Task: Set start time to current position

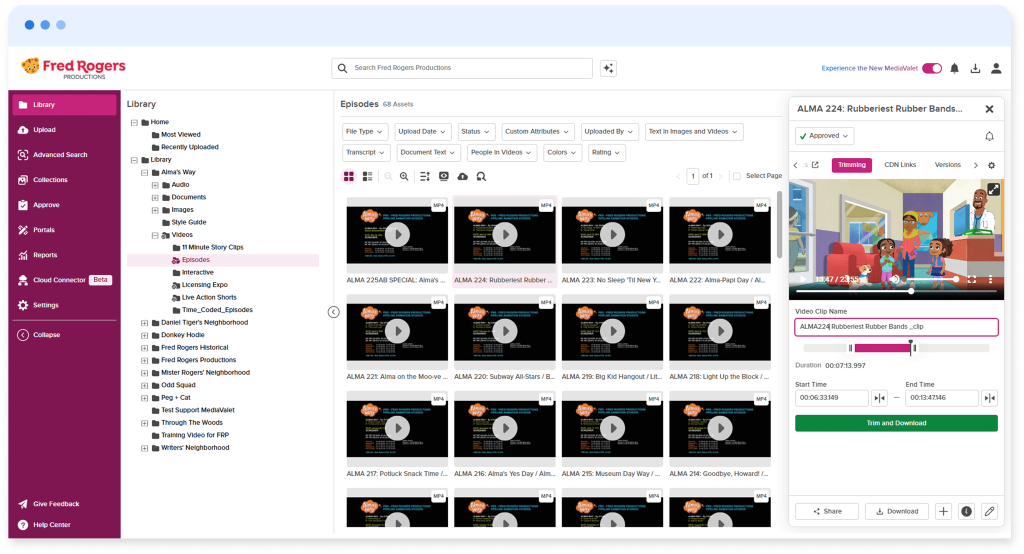Action: (880, 398)
